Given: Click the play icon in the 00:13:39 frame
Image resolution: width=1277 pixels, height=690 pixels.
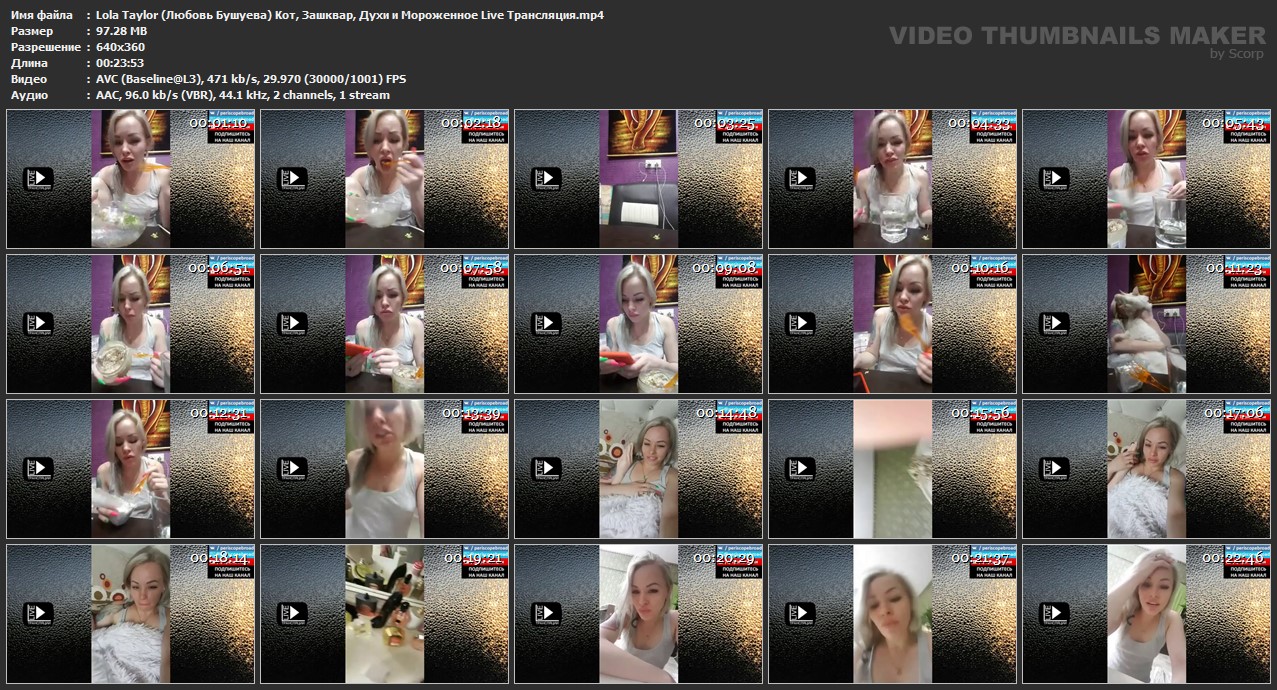Looking at the screenshot, I should point(293,468).
